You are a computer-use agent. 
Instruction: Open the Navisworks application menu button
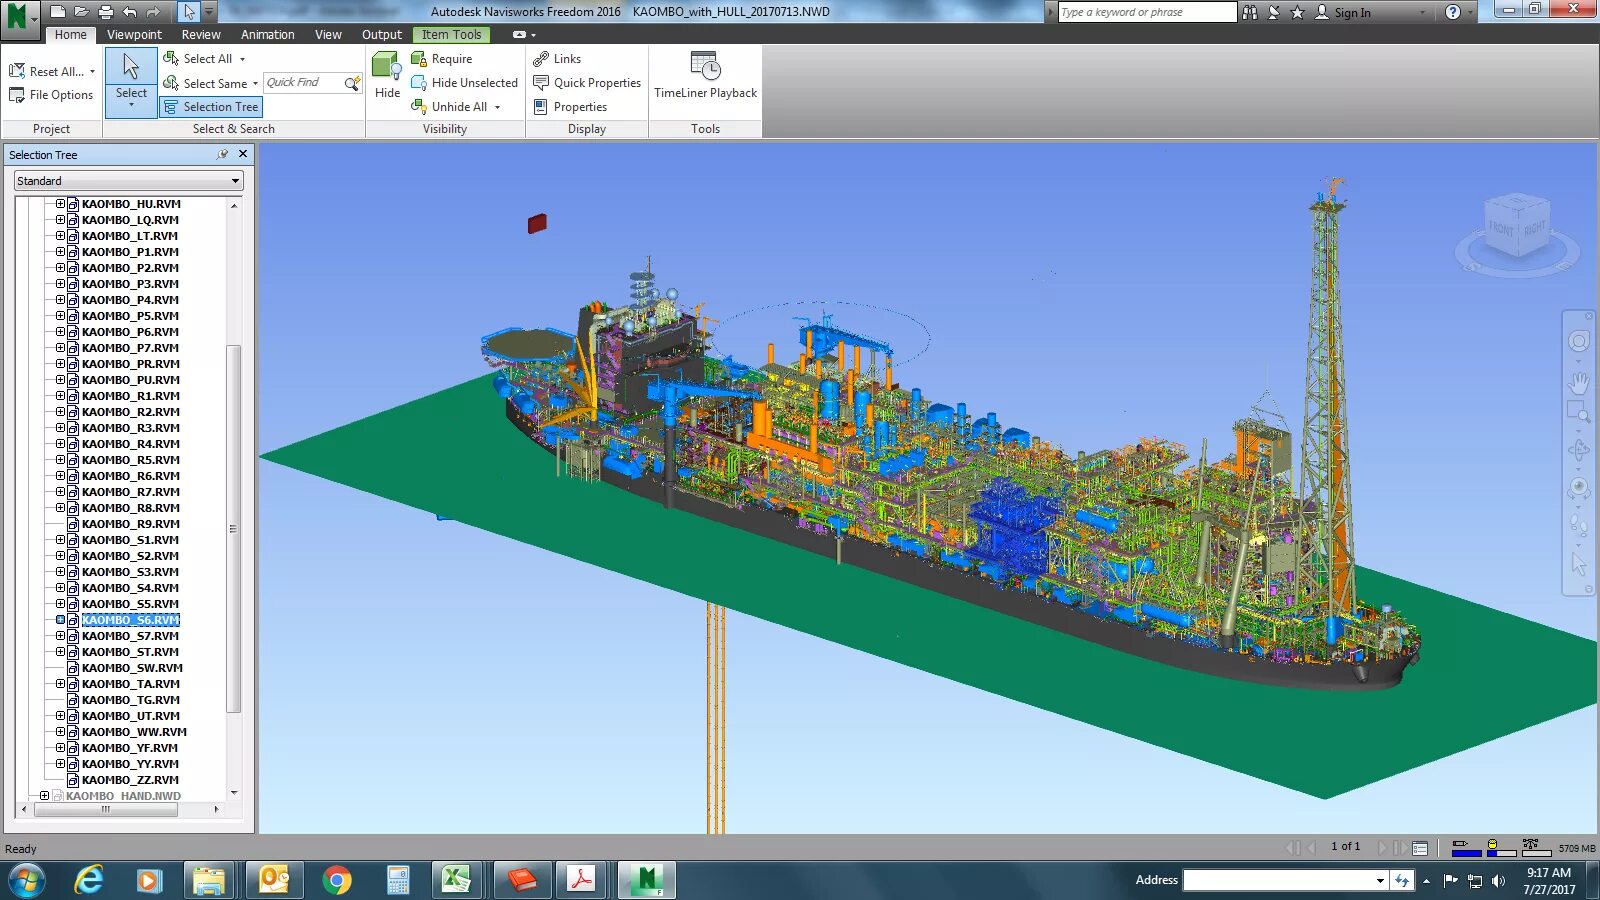(x=19, y=17)
